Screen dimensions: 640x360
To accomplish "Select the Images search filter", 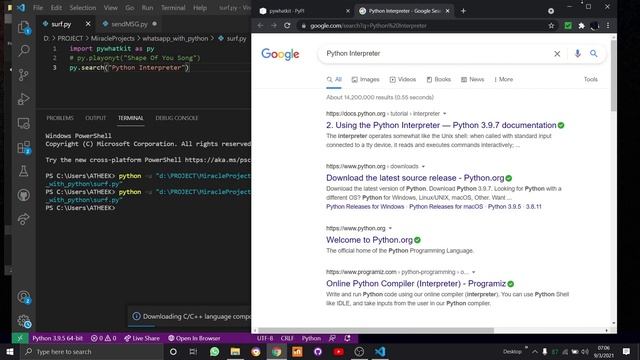I will 365,79.
